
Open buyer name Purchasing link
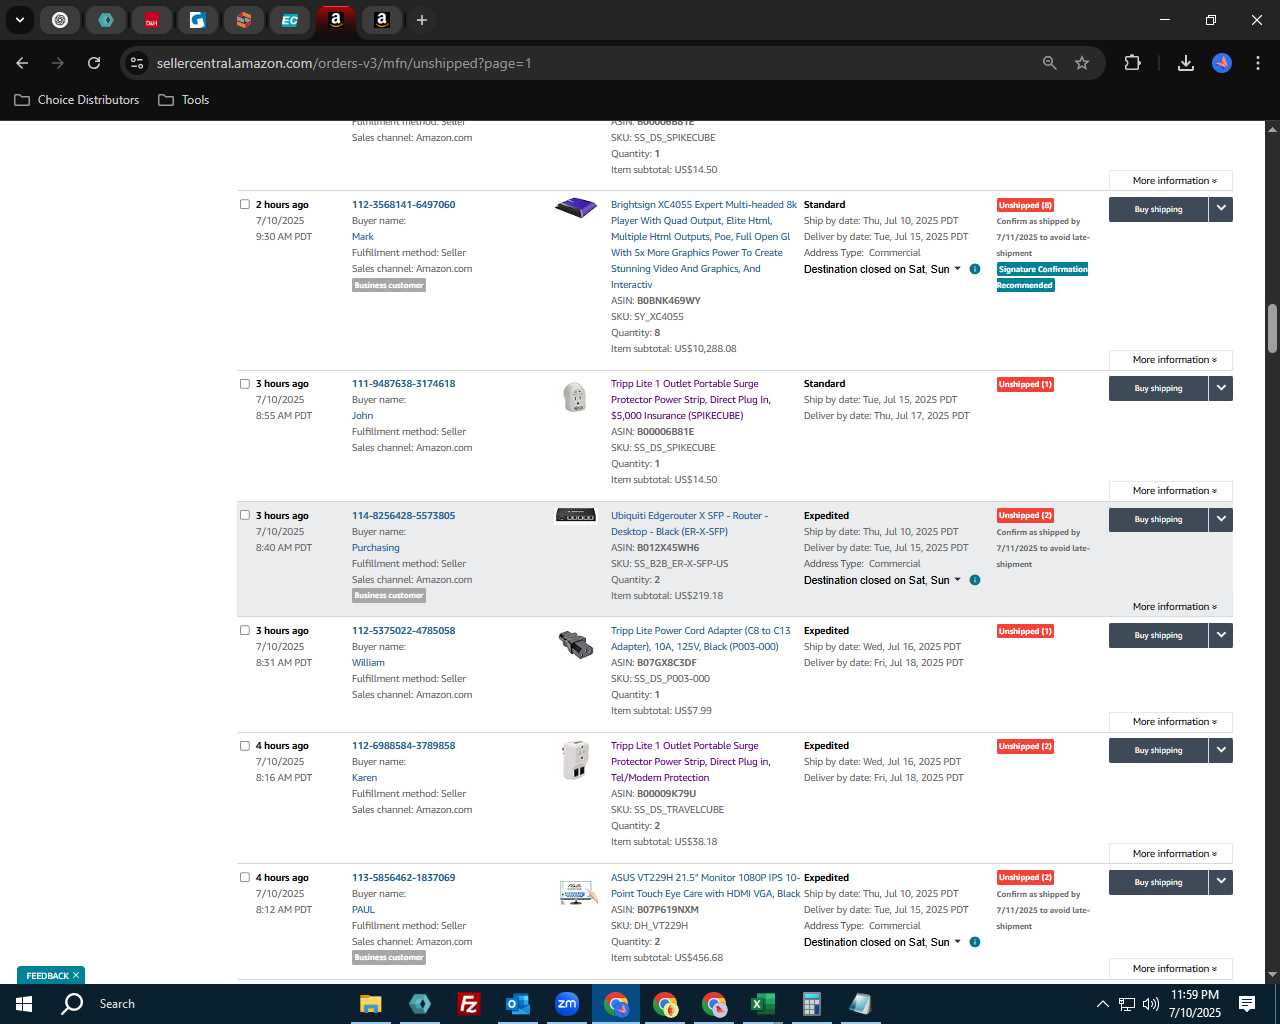375,548
